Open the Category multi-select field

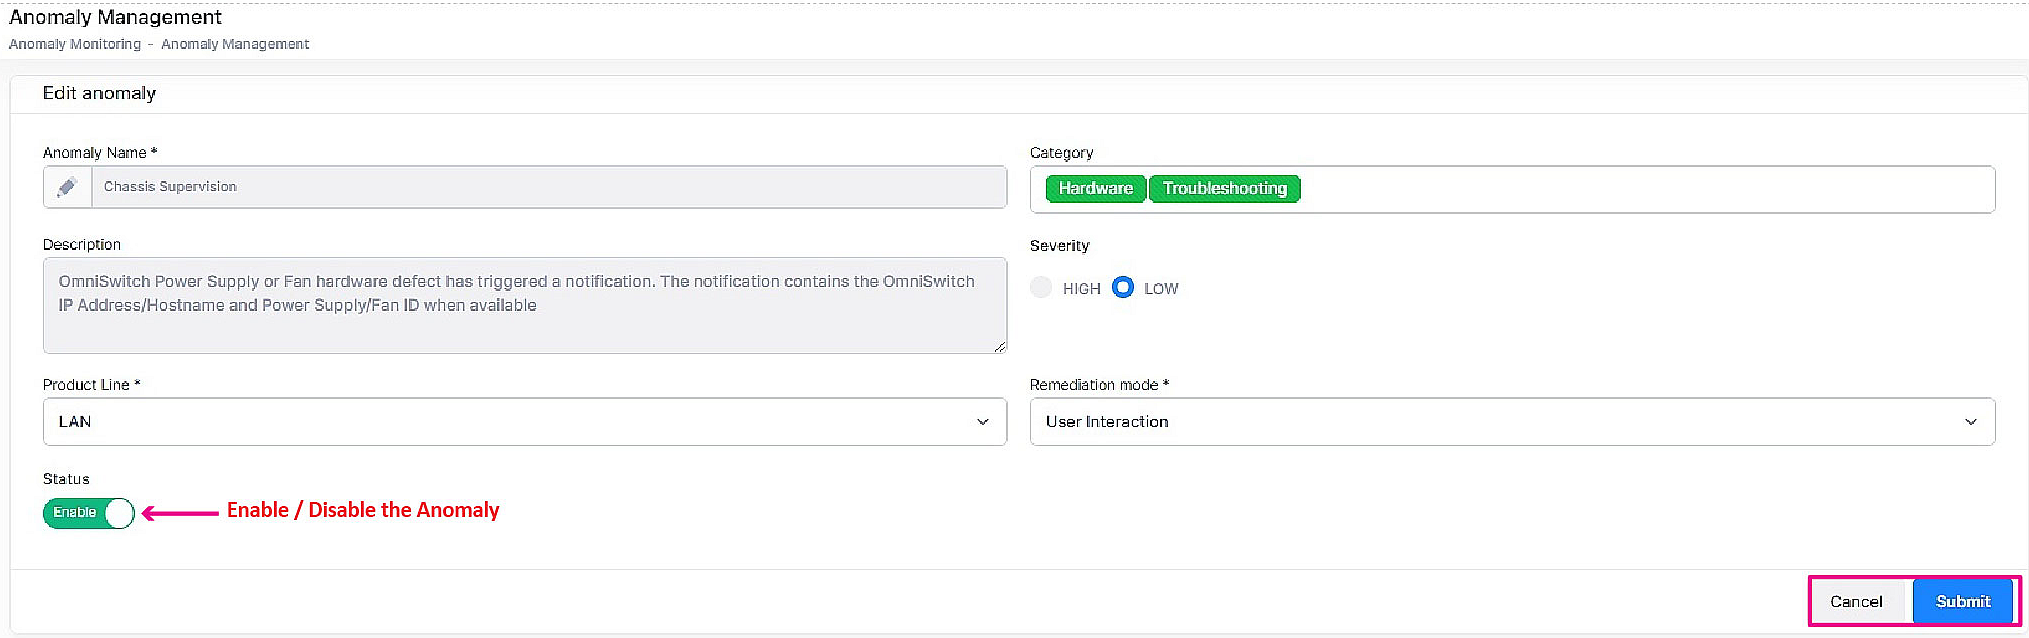(1640, 189)
